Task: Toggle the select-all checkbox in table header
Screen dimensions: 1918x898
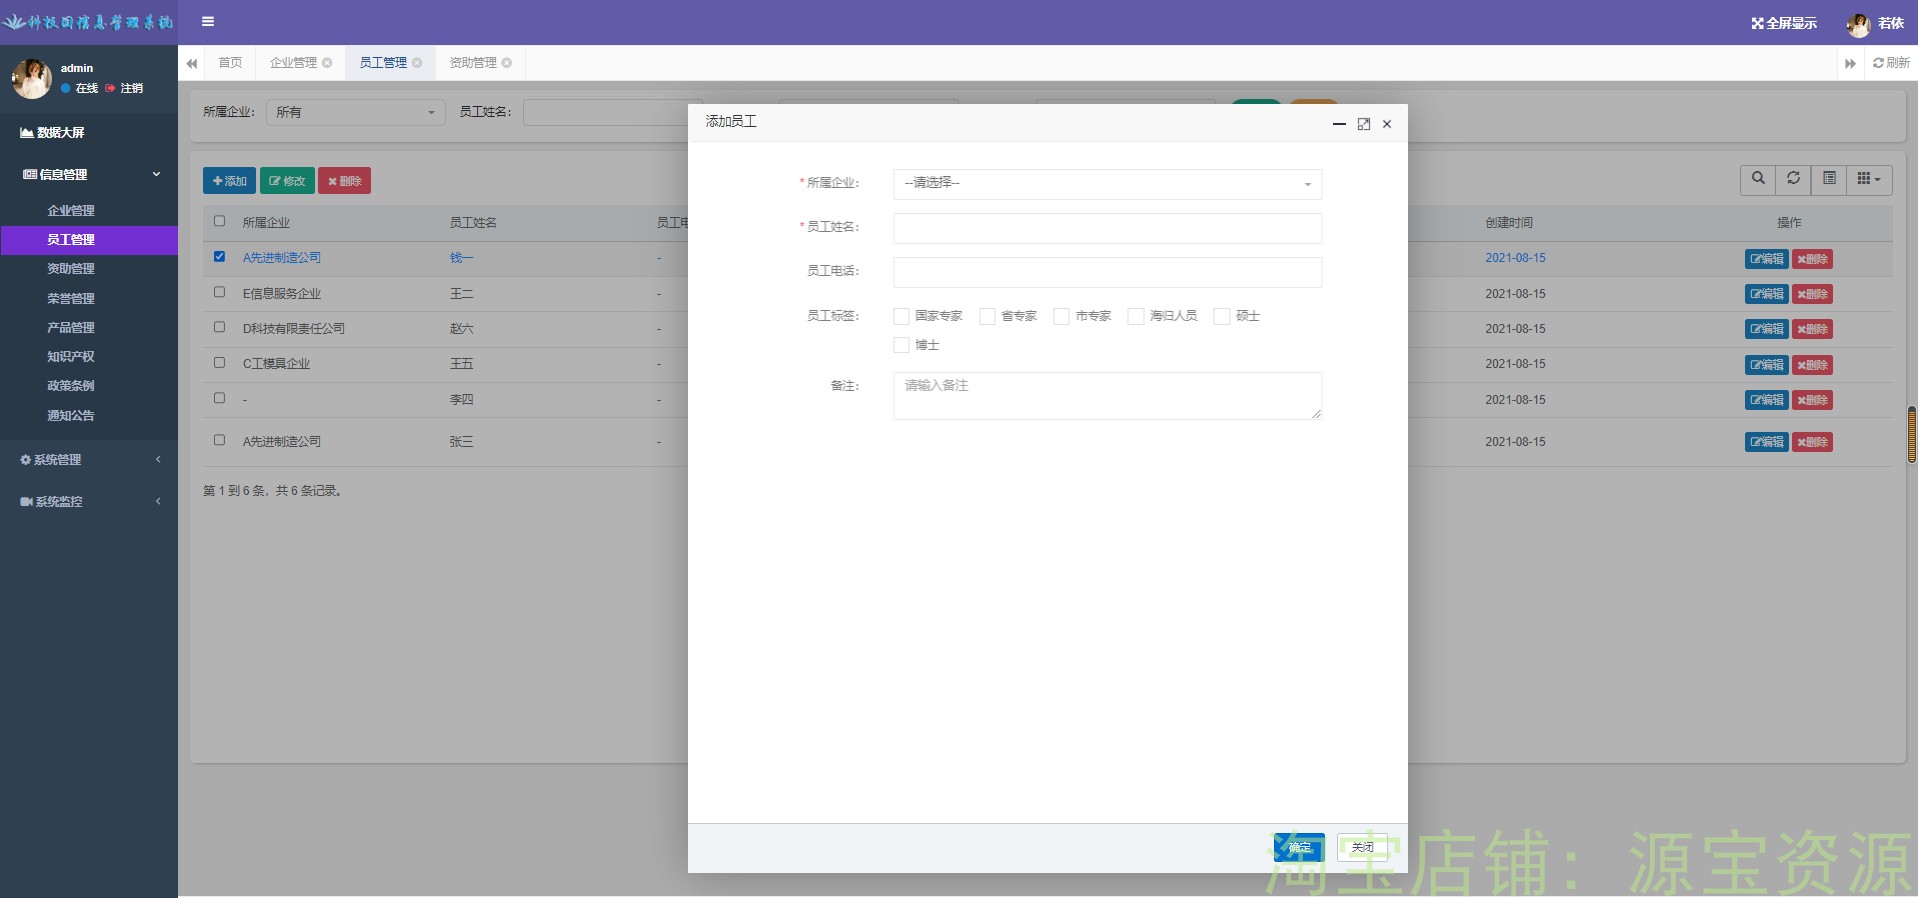Action: pos(219,221)
